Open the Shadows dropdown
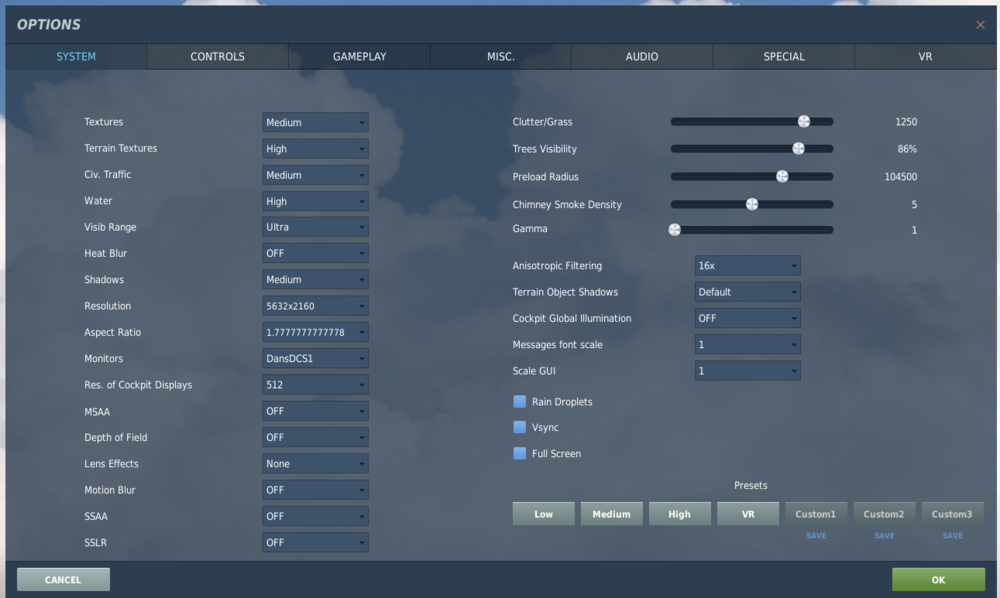This screenshot has width=1000, height=598. pyautogui.click(x=315, y=279)
